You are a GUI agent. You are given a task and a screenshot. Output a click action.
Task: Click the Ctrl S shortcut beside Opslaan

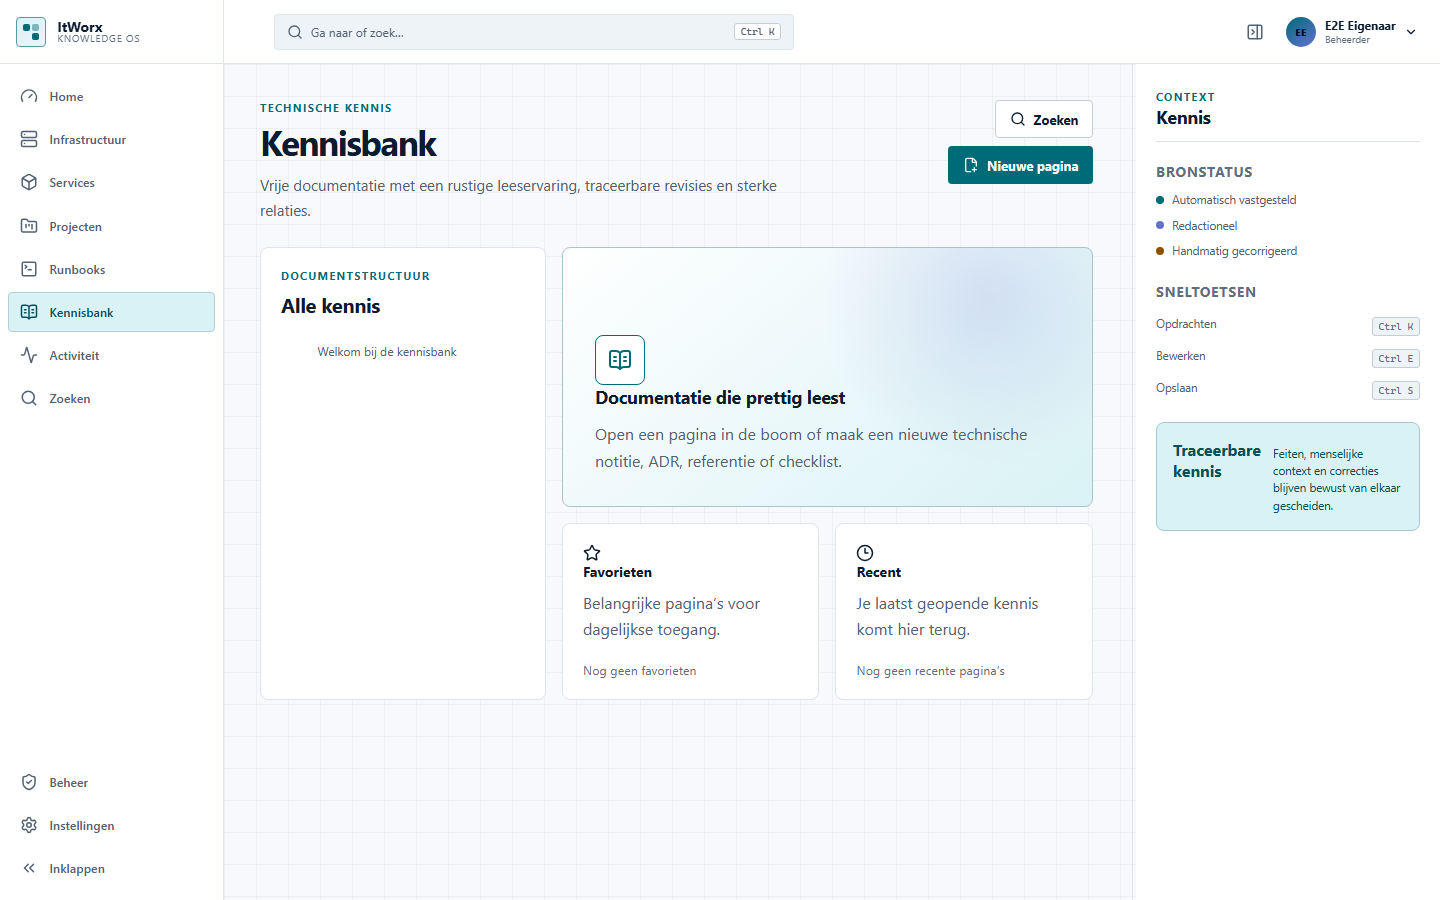(1396, 390)
